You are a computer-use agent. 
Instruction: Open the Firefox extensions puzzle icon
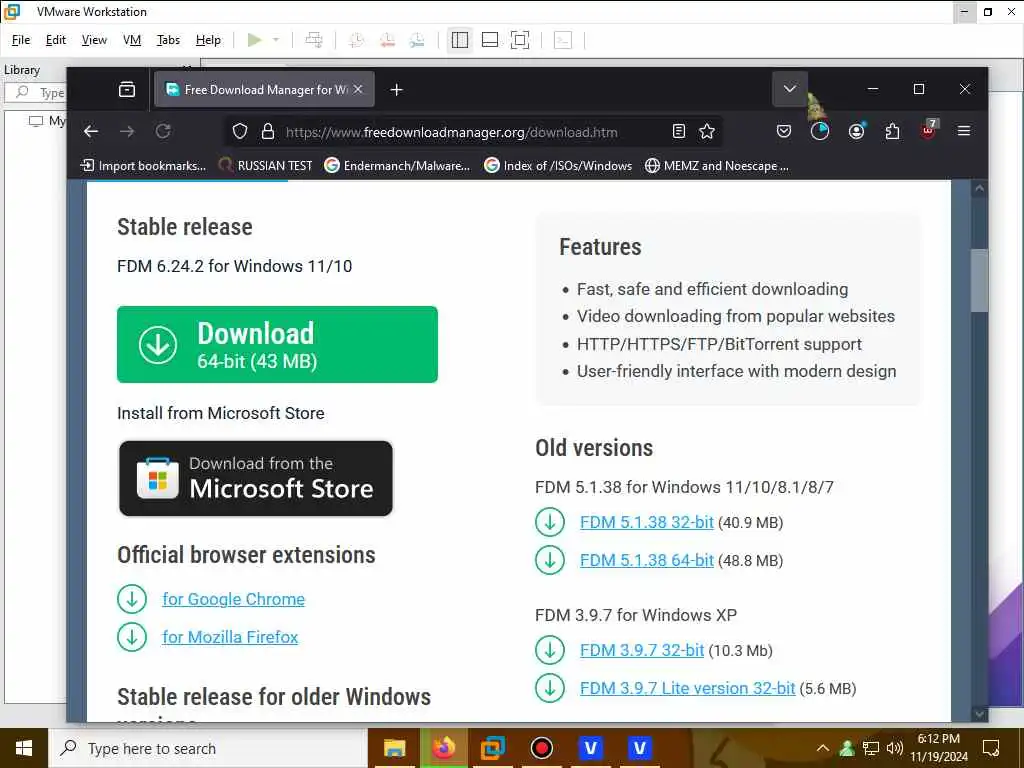(x=892, y=131)
